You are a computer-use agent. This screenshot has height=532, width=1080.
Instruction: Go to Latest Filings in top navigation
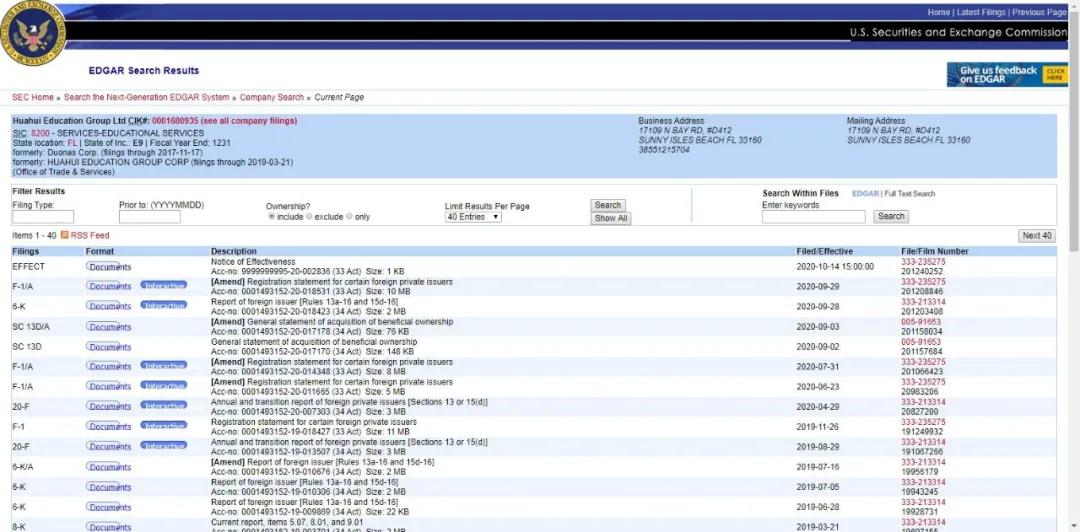point(980,12)
